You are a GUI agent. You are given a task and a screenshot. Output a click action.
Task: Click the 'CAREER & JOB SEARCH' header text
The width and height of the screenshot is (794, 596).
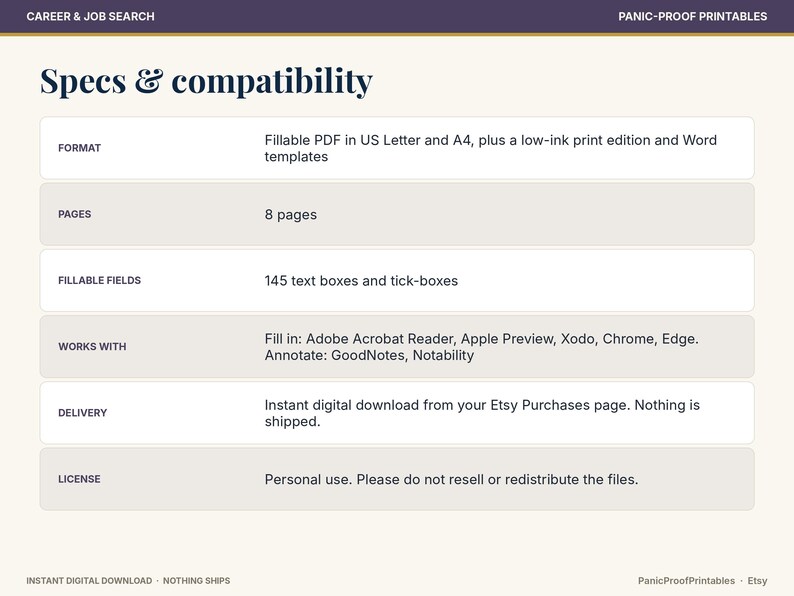pos(91,16)
